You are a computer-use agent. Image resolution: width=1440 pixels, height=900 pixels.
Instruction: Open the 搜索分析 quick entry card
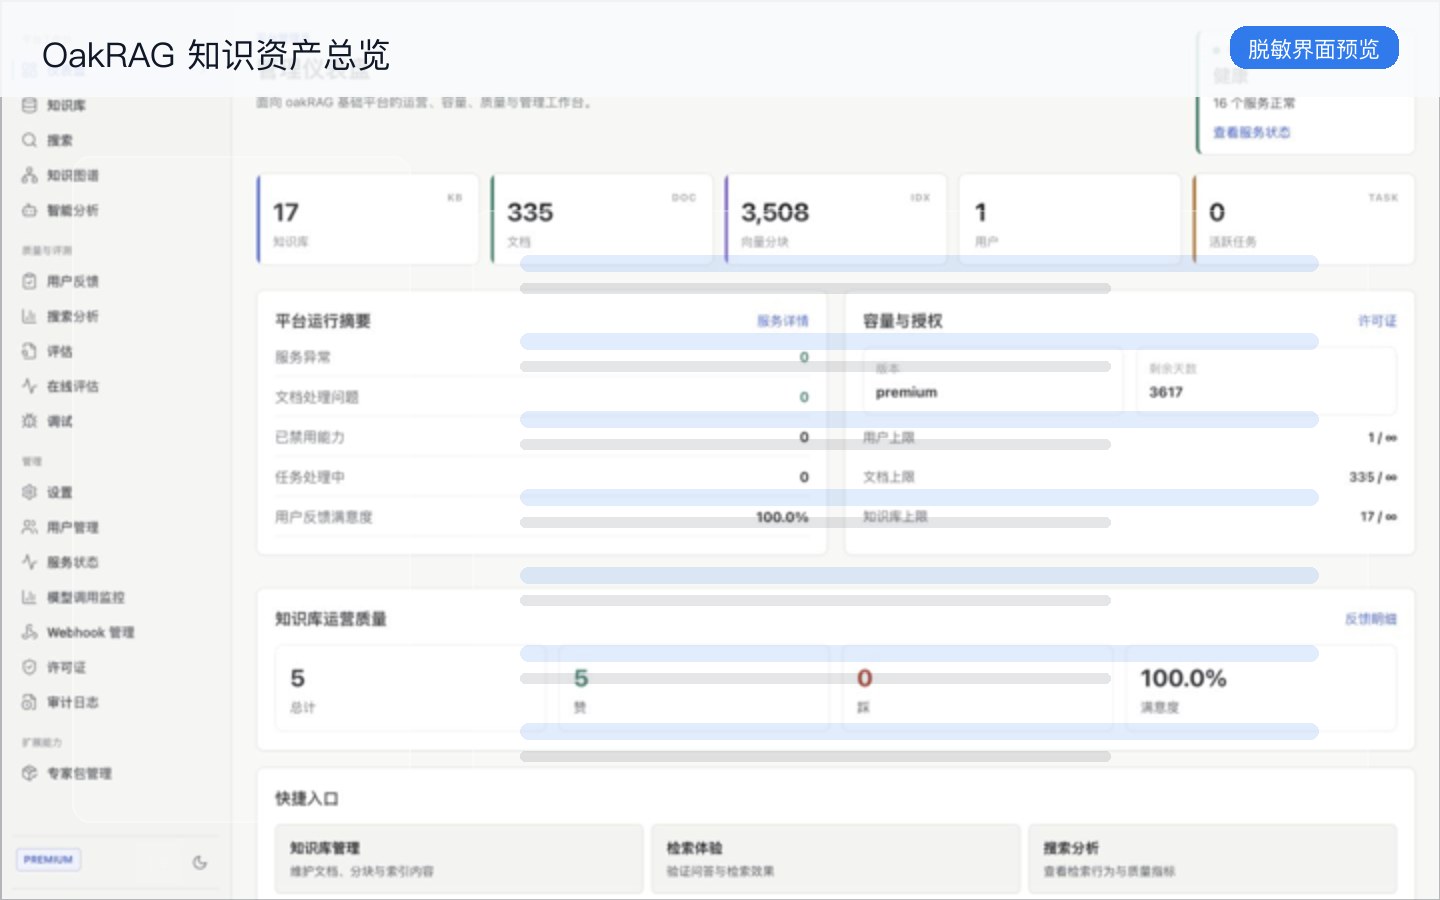coord(1213,859)
